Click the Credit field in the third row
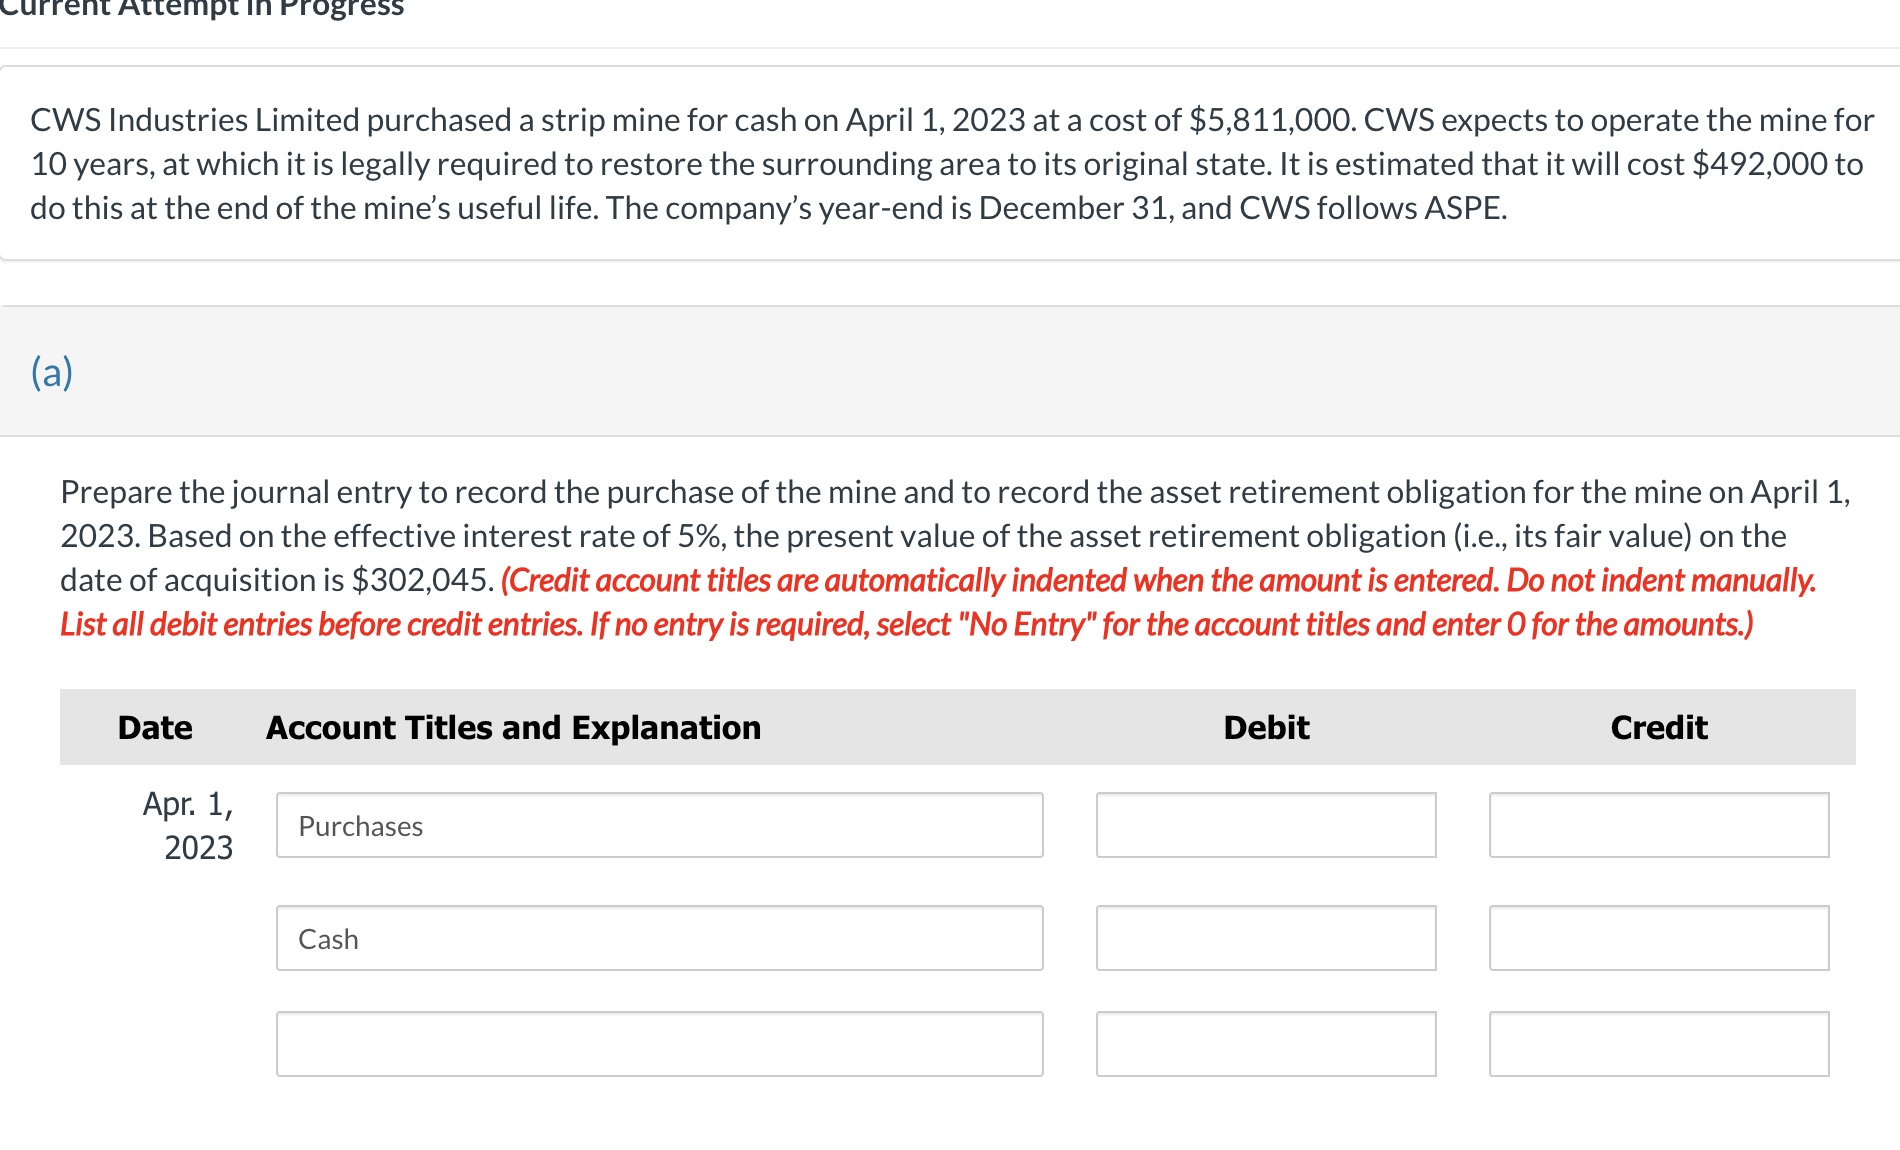1900x1150 pixels. tap(1658, 1043)
